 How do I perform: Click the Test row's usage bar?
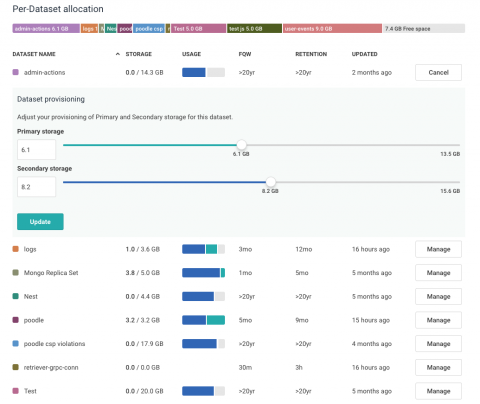pyautogui.click(x=203, y=391)
